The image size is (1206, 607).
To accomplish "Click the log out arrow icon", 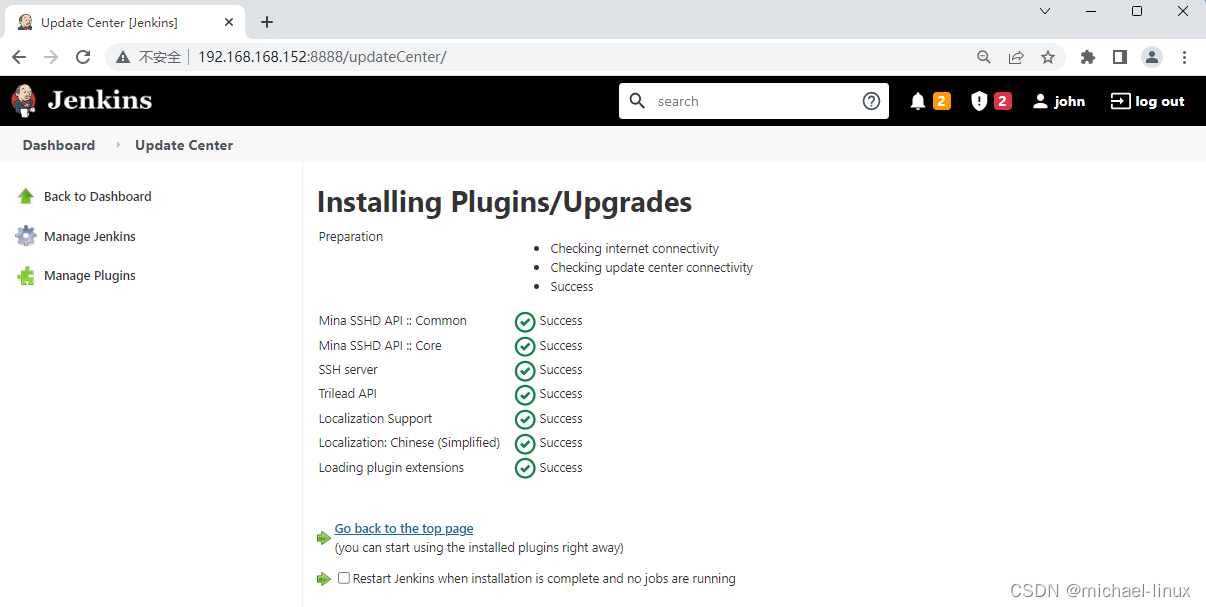I will [1120, 101].
